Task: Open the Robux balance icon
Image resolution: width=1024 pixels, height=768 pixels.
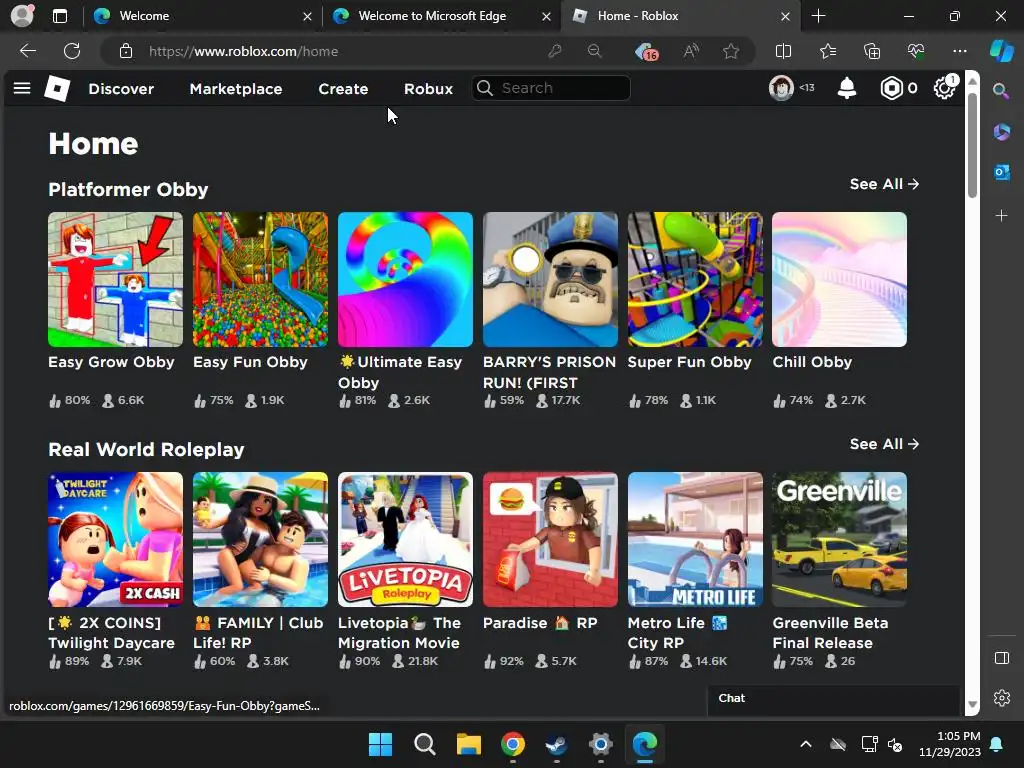Action: 891,88
